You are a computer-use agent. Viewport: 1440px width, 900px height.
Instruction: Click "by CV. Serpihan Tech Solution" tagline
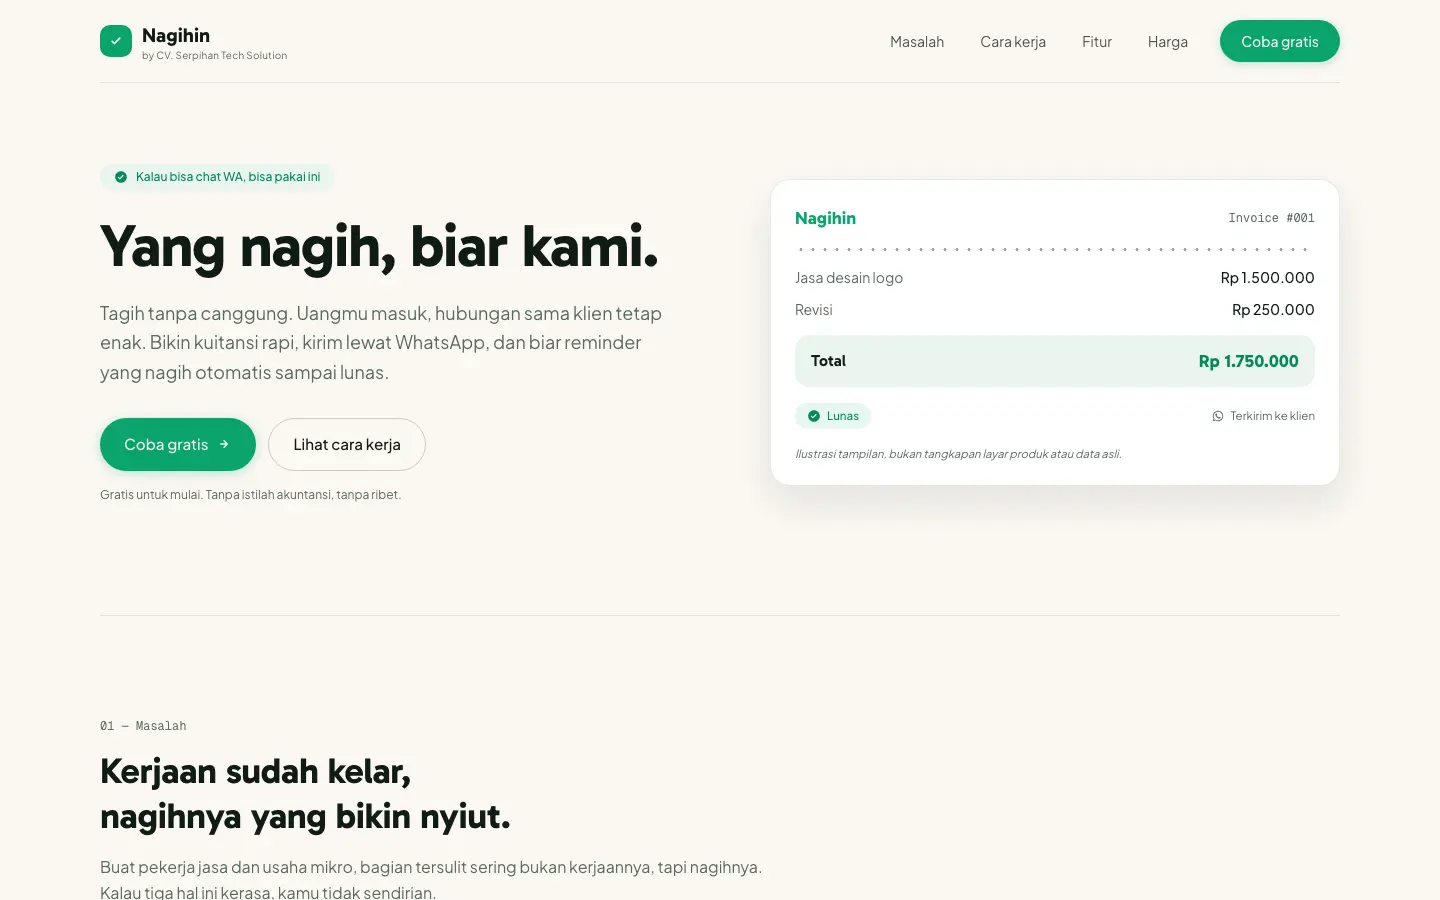[x=214, y=56]
